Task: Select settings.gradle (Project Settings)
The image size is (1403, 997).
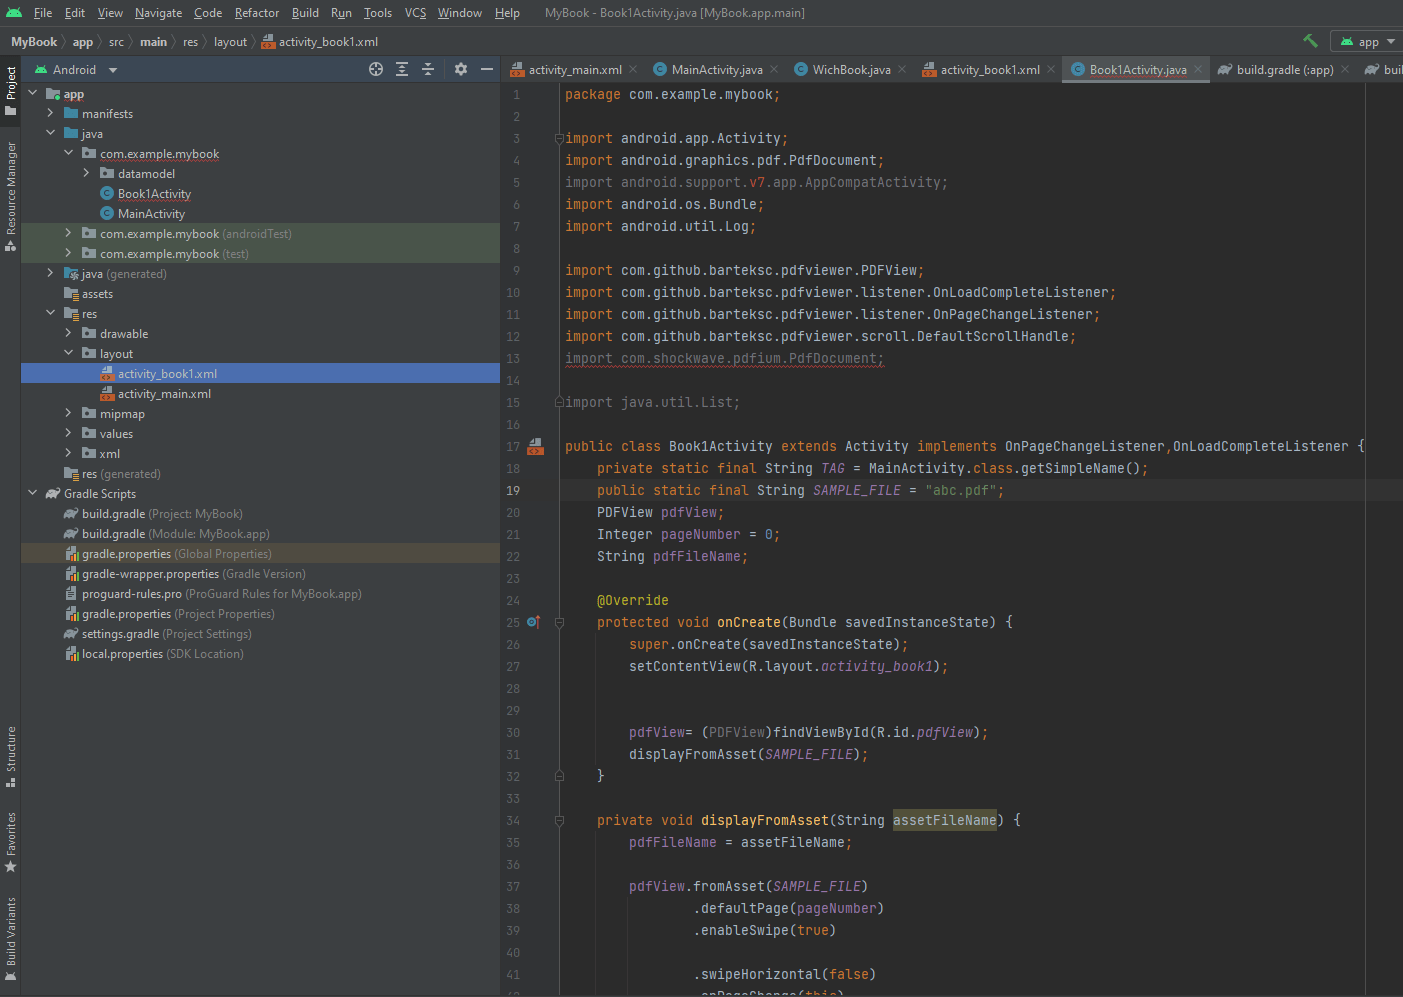Action: (166, 634)
